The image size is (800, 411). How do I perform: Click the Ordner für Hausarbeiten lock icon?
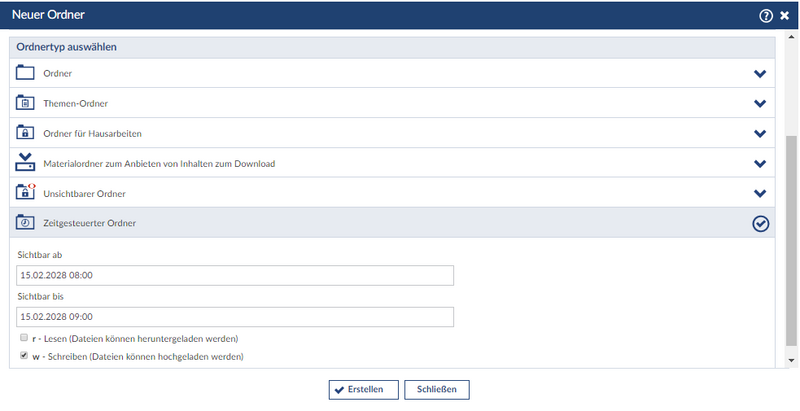25,133
